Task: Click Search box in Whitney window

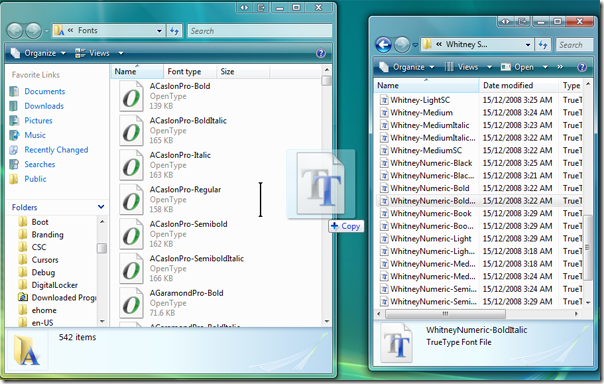Action: [x=574, y=45]
